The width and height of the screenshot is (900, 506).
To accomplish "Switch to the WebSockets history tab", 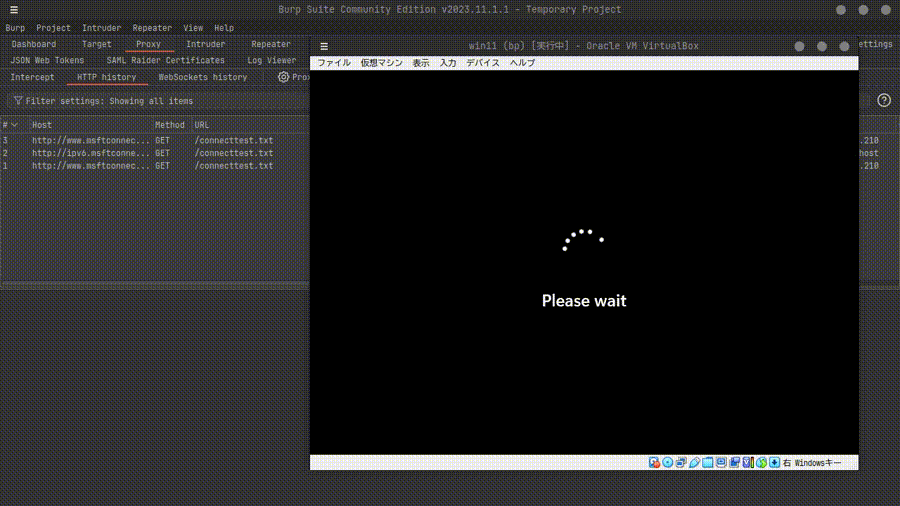I will (x=202, y=77).
